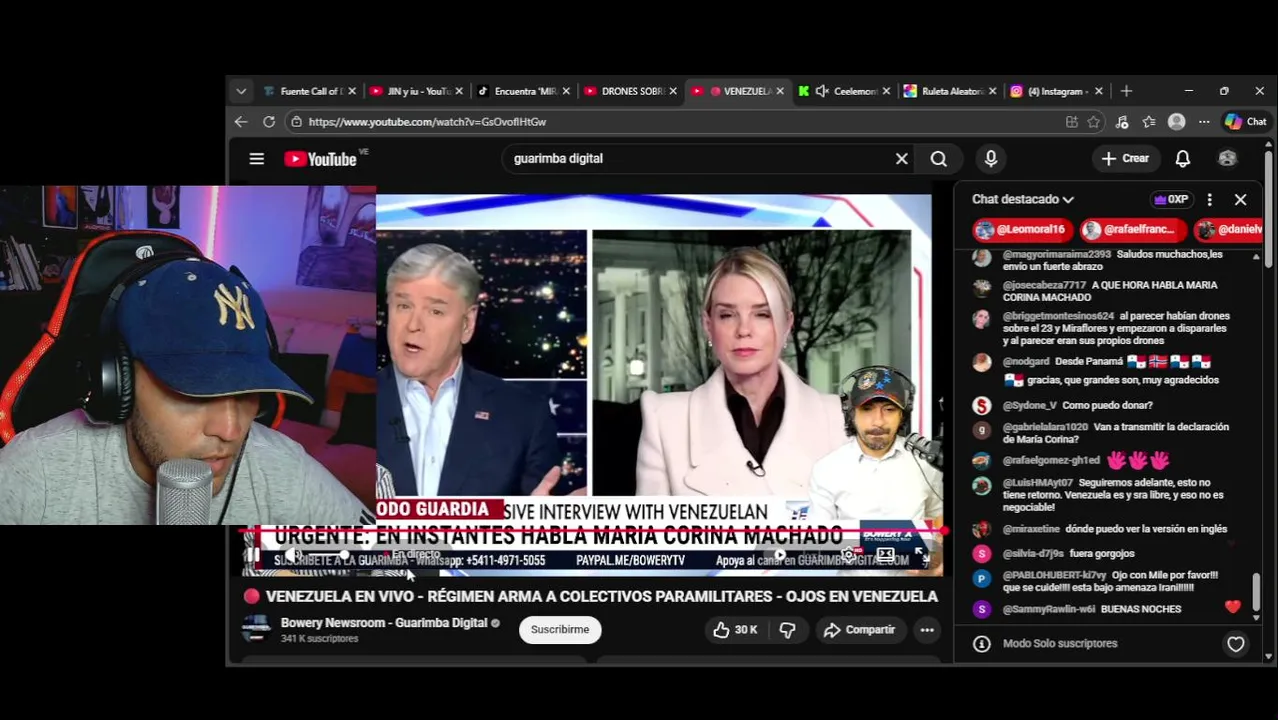Screen dimensions: 1278x720
Task: Open 'Bowery Newsroom - Guarimba Digital' channel link
Action: pos(384,623)
